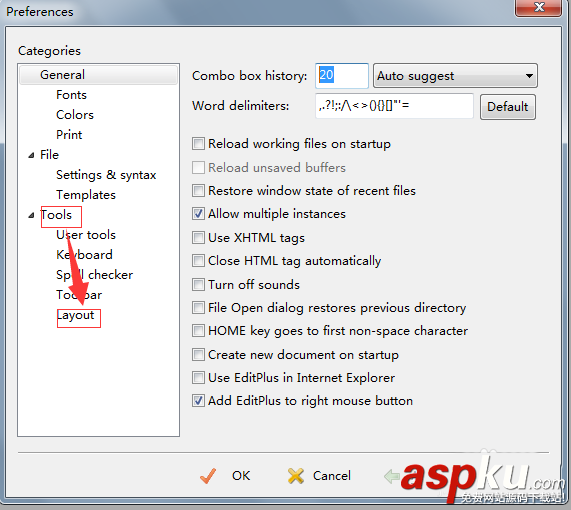This screenshot has height=510, width=571.
Task: Select the Tools category
Action: click(56, 215)
